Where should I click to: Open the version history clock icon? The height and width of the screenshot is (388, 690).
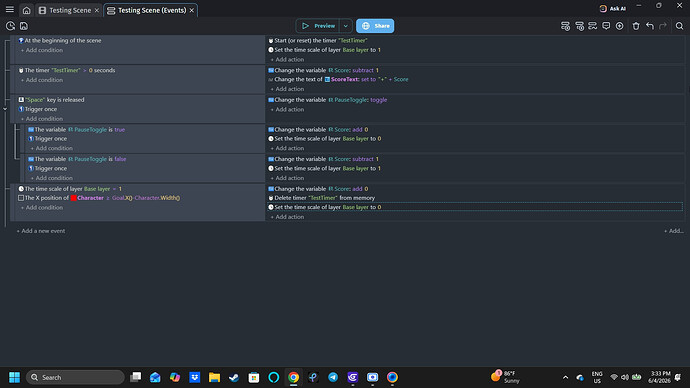click(11, 26)
